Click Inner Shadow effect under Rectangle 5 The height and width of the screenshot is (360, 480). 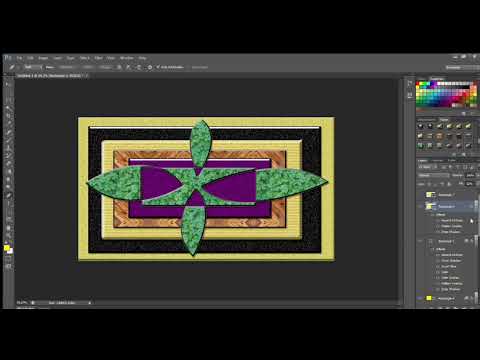pyautogui.click(x=451, y=261)
